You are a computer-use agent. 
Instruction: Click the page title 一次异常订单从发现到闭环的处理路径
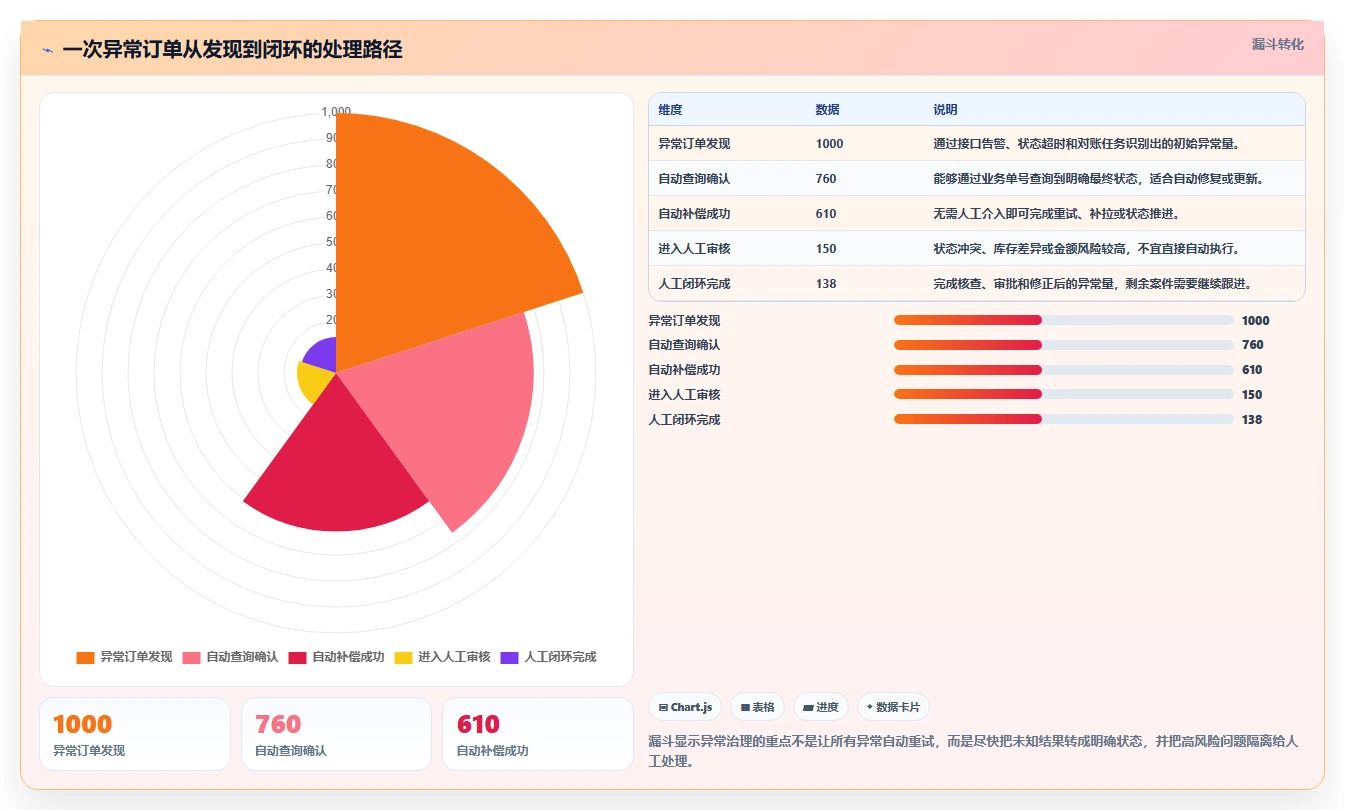click(x=232, y=49)
